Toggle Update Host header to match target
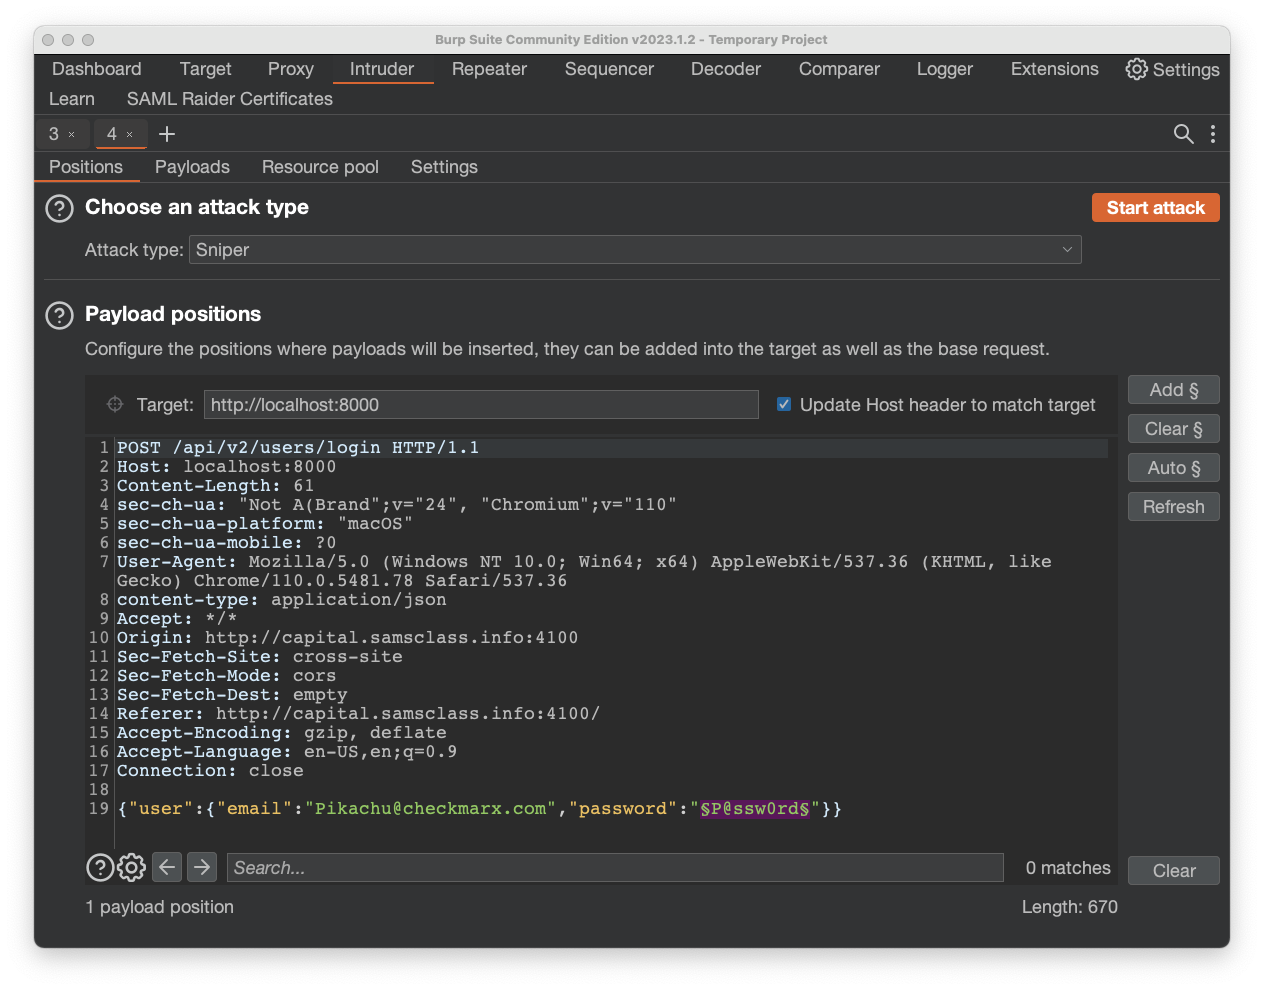 click(x=784, y=404)
